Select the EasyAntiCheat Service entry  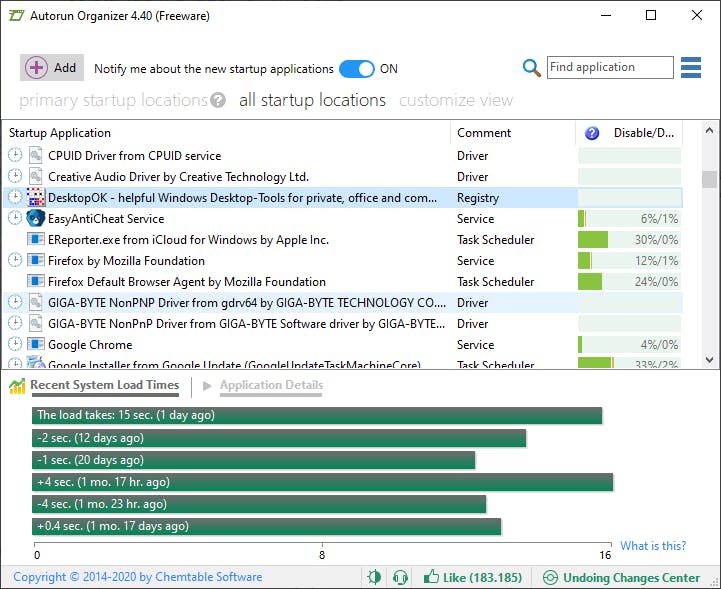(343, 218)
